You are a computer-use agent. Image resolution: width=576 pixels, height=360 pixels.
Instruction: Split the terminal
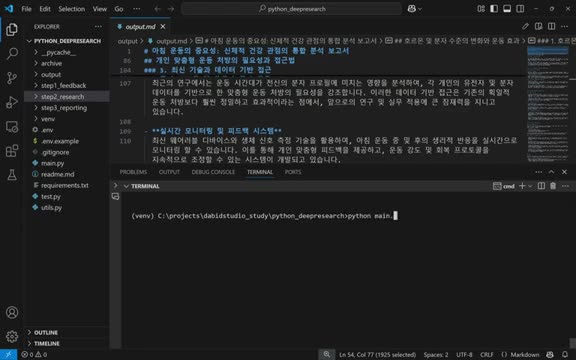pos(541,186)
